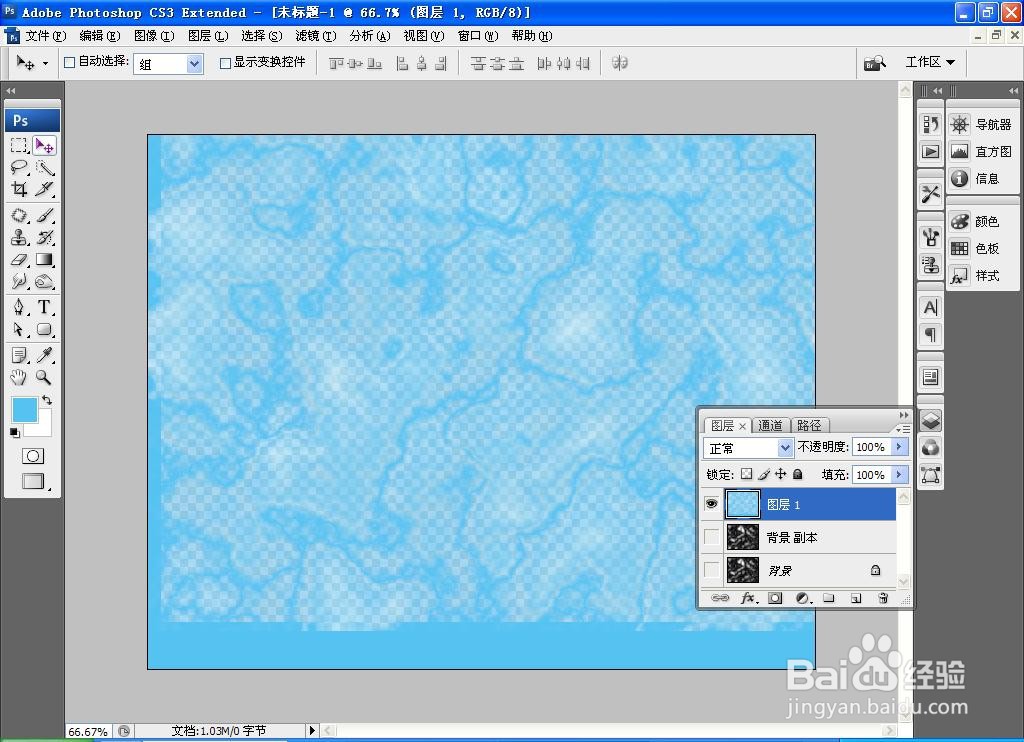Open the 不透明度 slider arrow
Screen dimensions: 1024x742
tap(900, 447)
